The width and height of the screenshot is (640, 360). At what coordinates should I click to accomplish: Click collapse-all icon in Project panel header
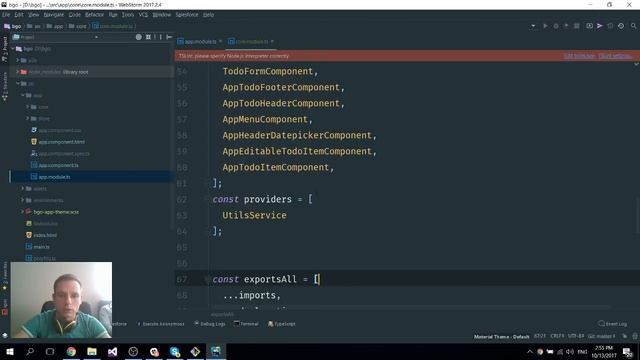click(148, 37)
